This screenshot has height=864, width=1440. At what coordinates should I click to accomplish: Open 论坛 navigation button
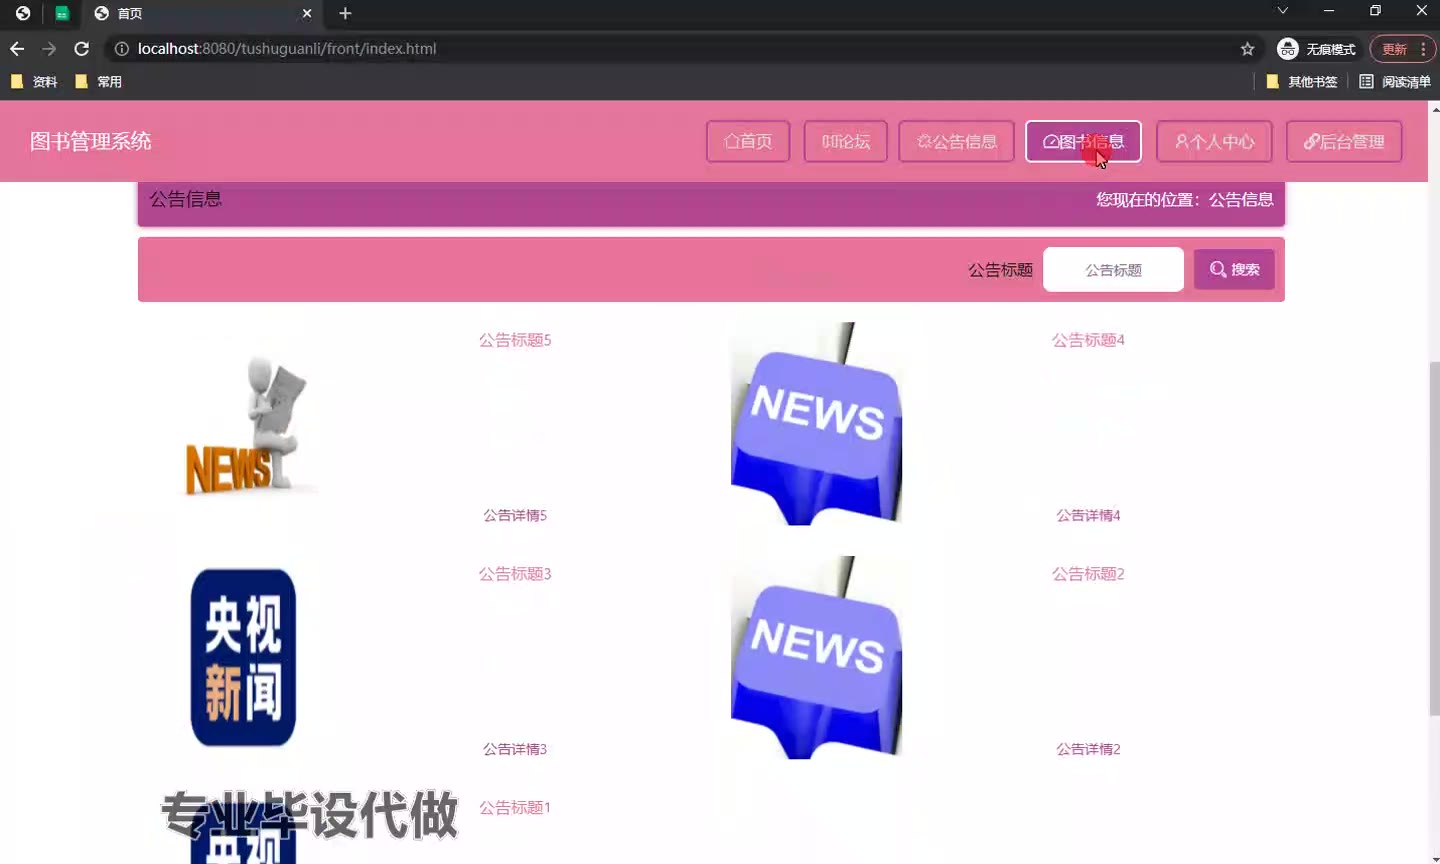pos(846,142)
